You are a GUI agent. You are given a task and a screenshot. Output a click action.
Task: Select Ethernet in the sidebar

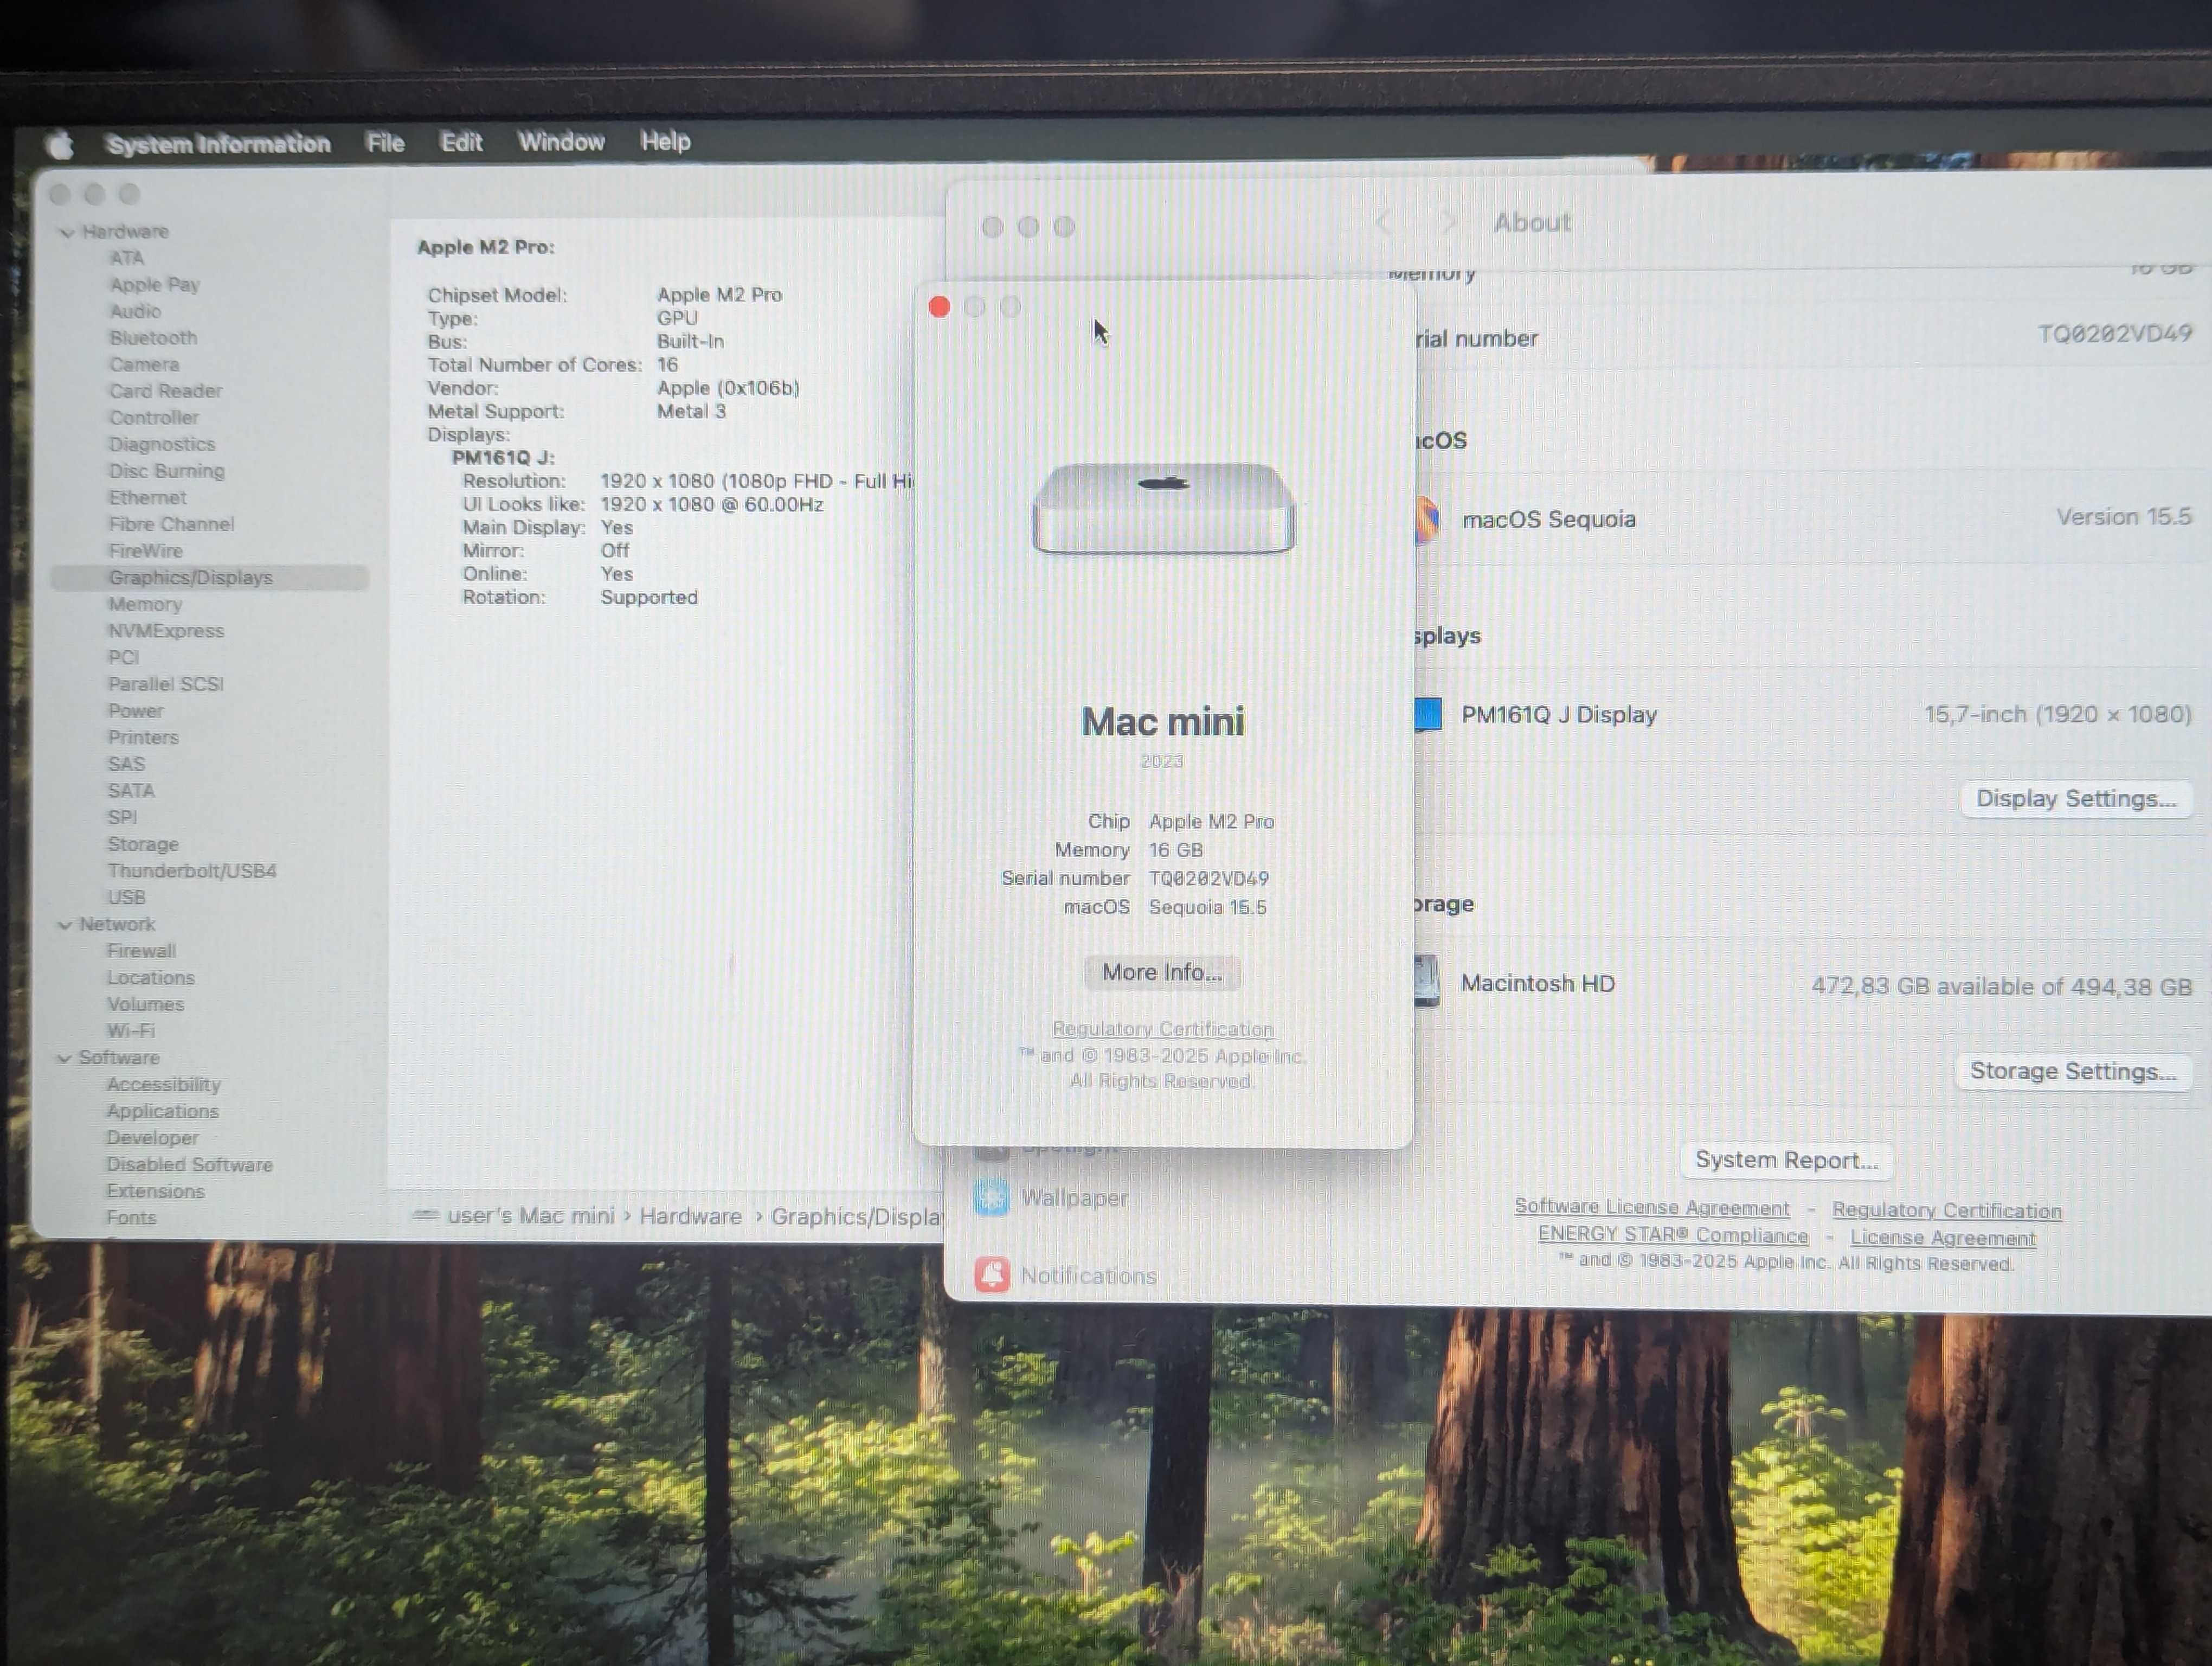[147, 498]
